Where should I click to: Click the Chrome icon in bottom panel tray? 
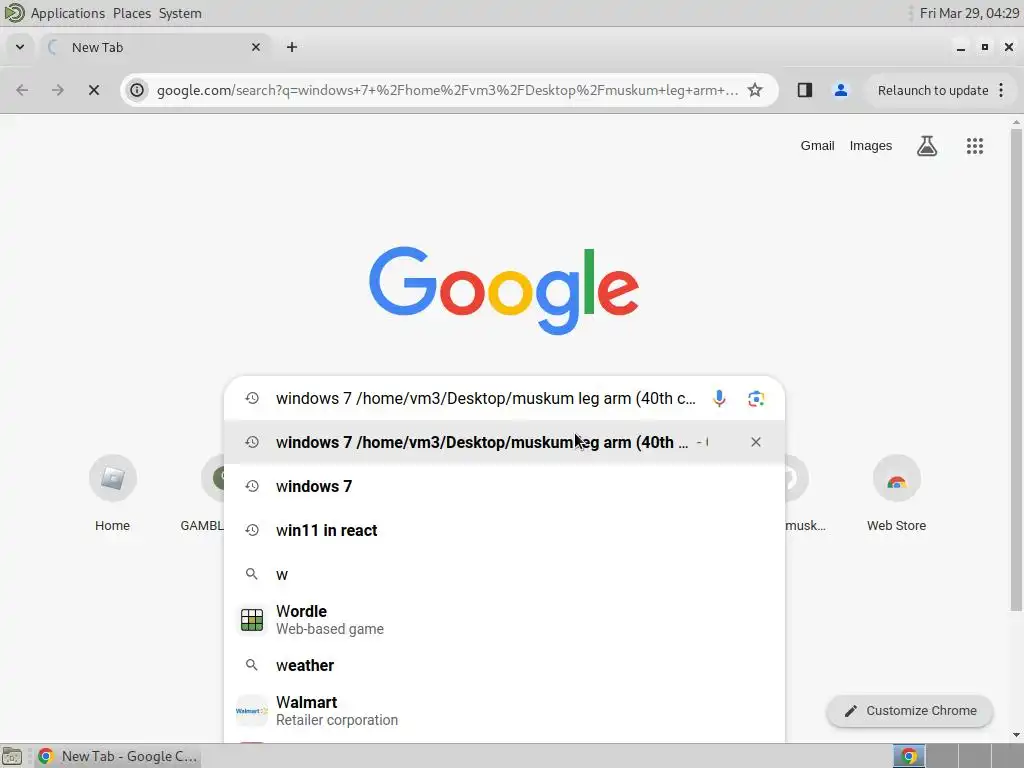tap(908, 756)
